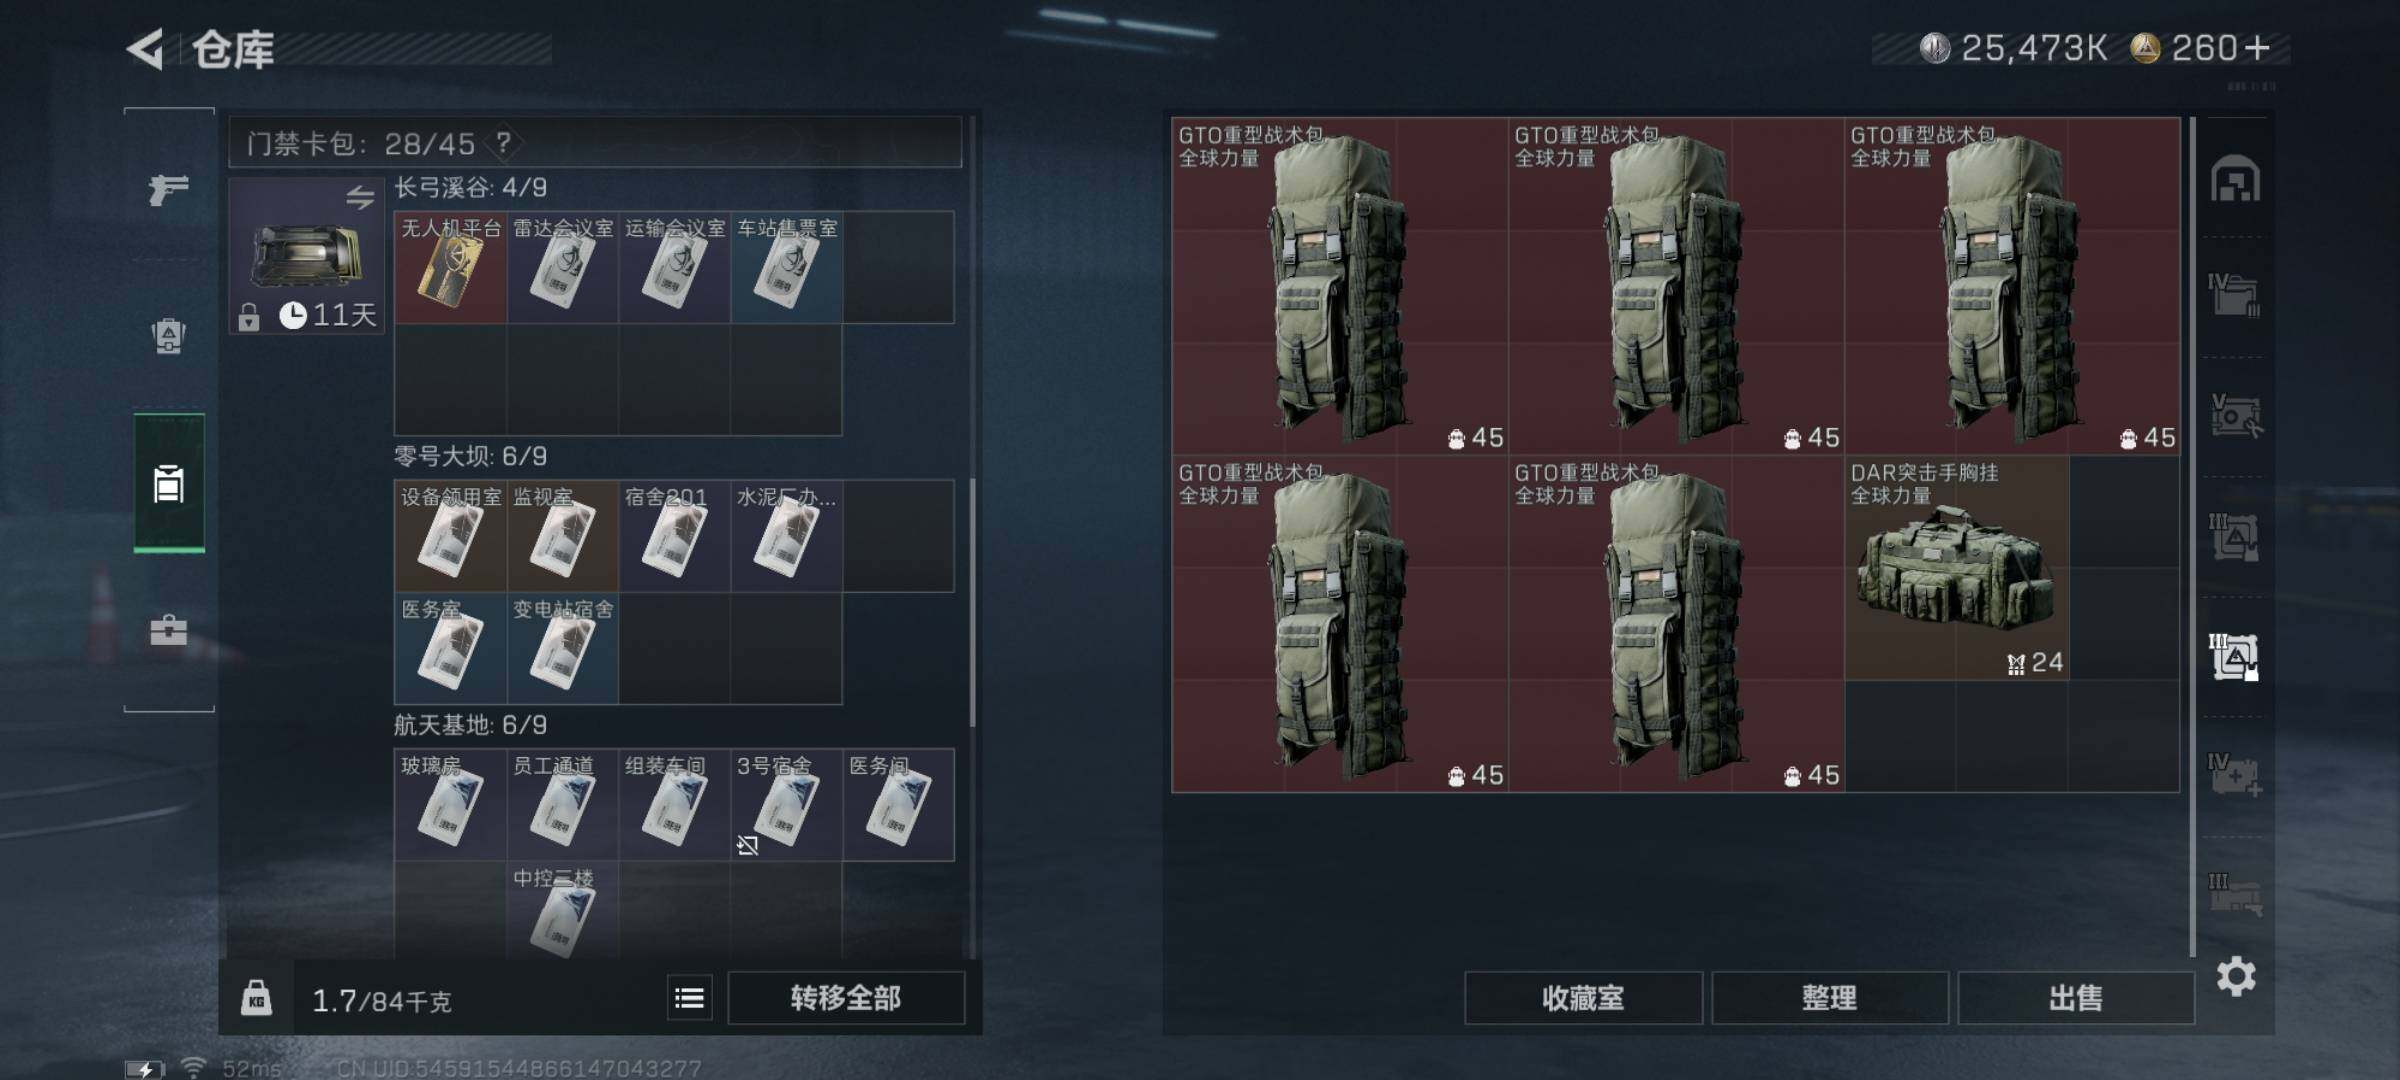Select the backpack category sidebar icon

pos(168,335)
